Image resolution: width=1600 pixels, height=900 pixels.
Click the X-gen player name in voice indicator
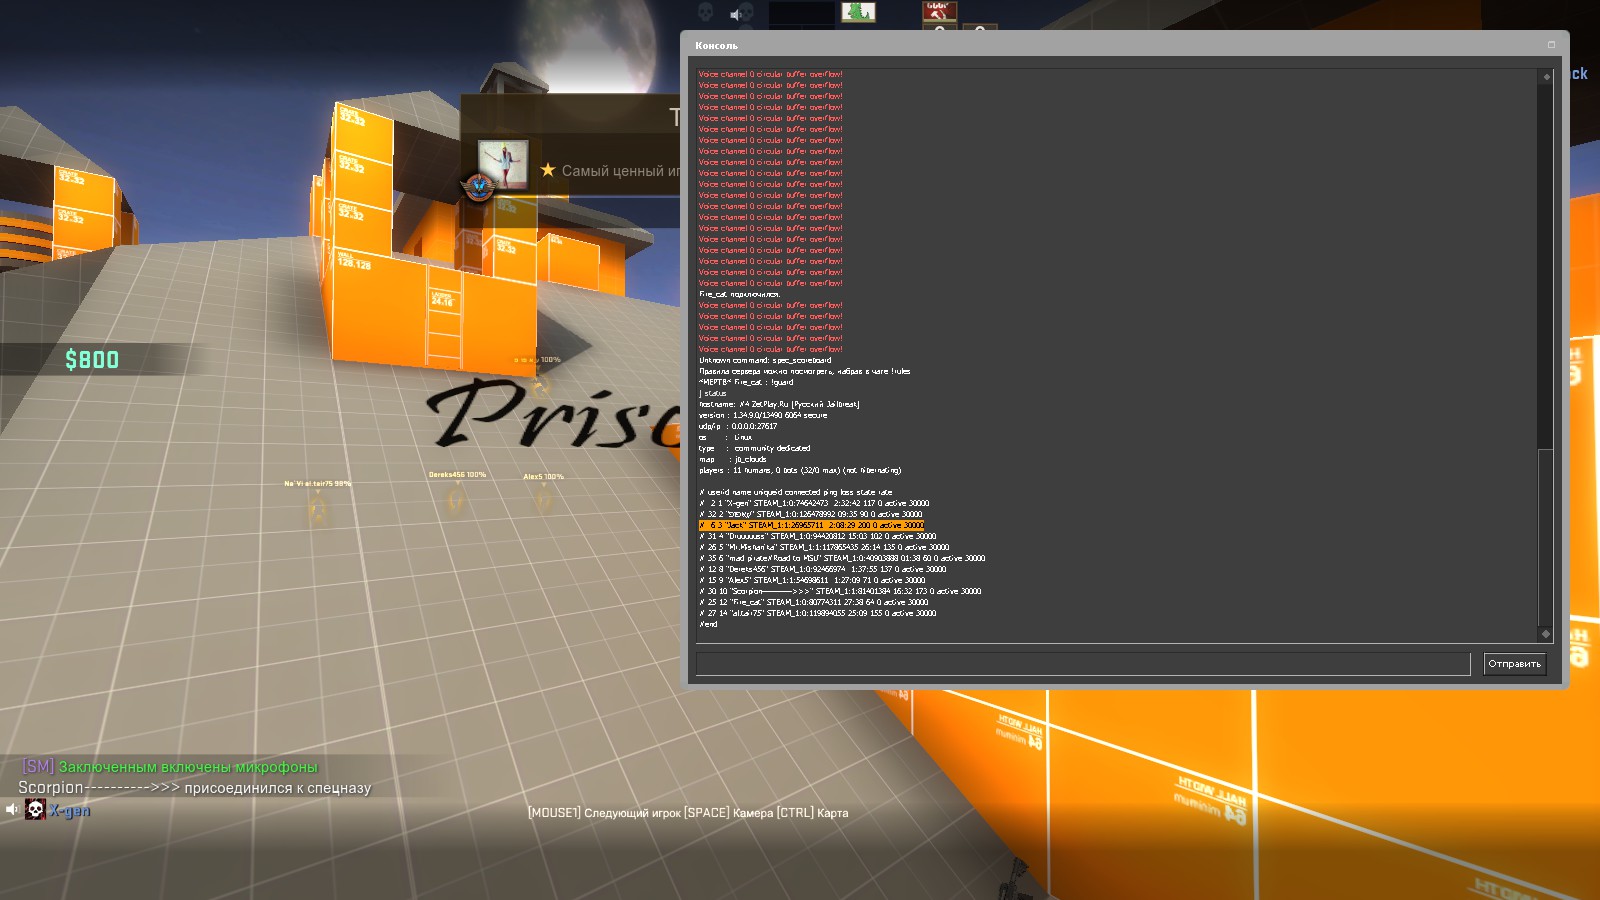point(70,811)
